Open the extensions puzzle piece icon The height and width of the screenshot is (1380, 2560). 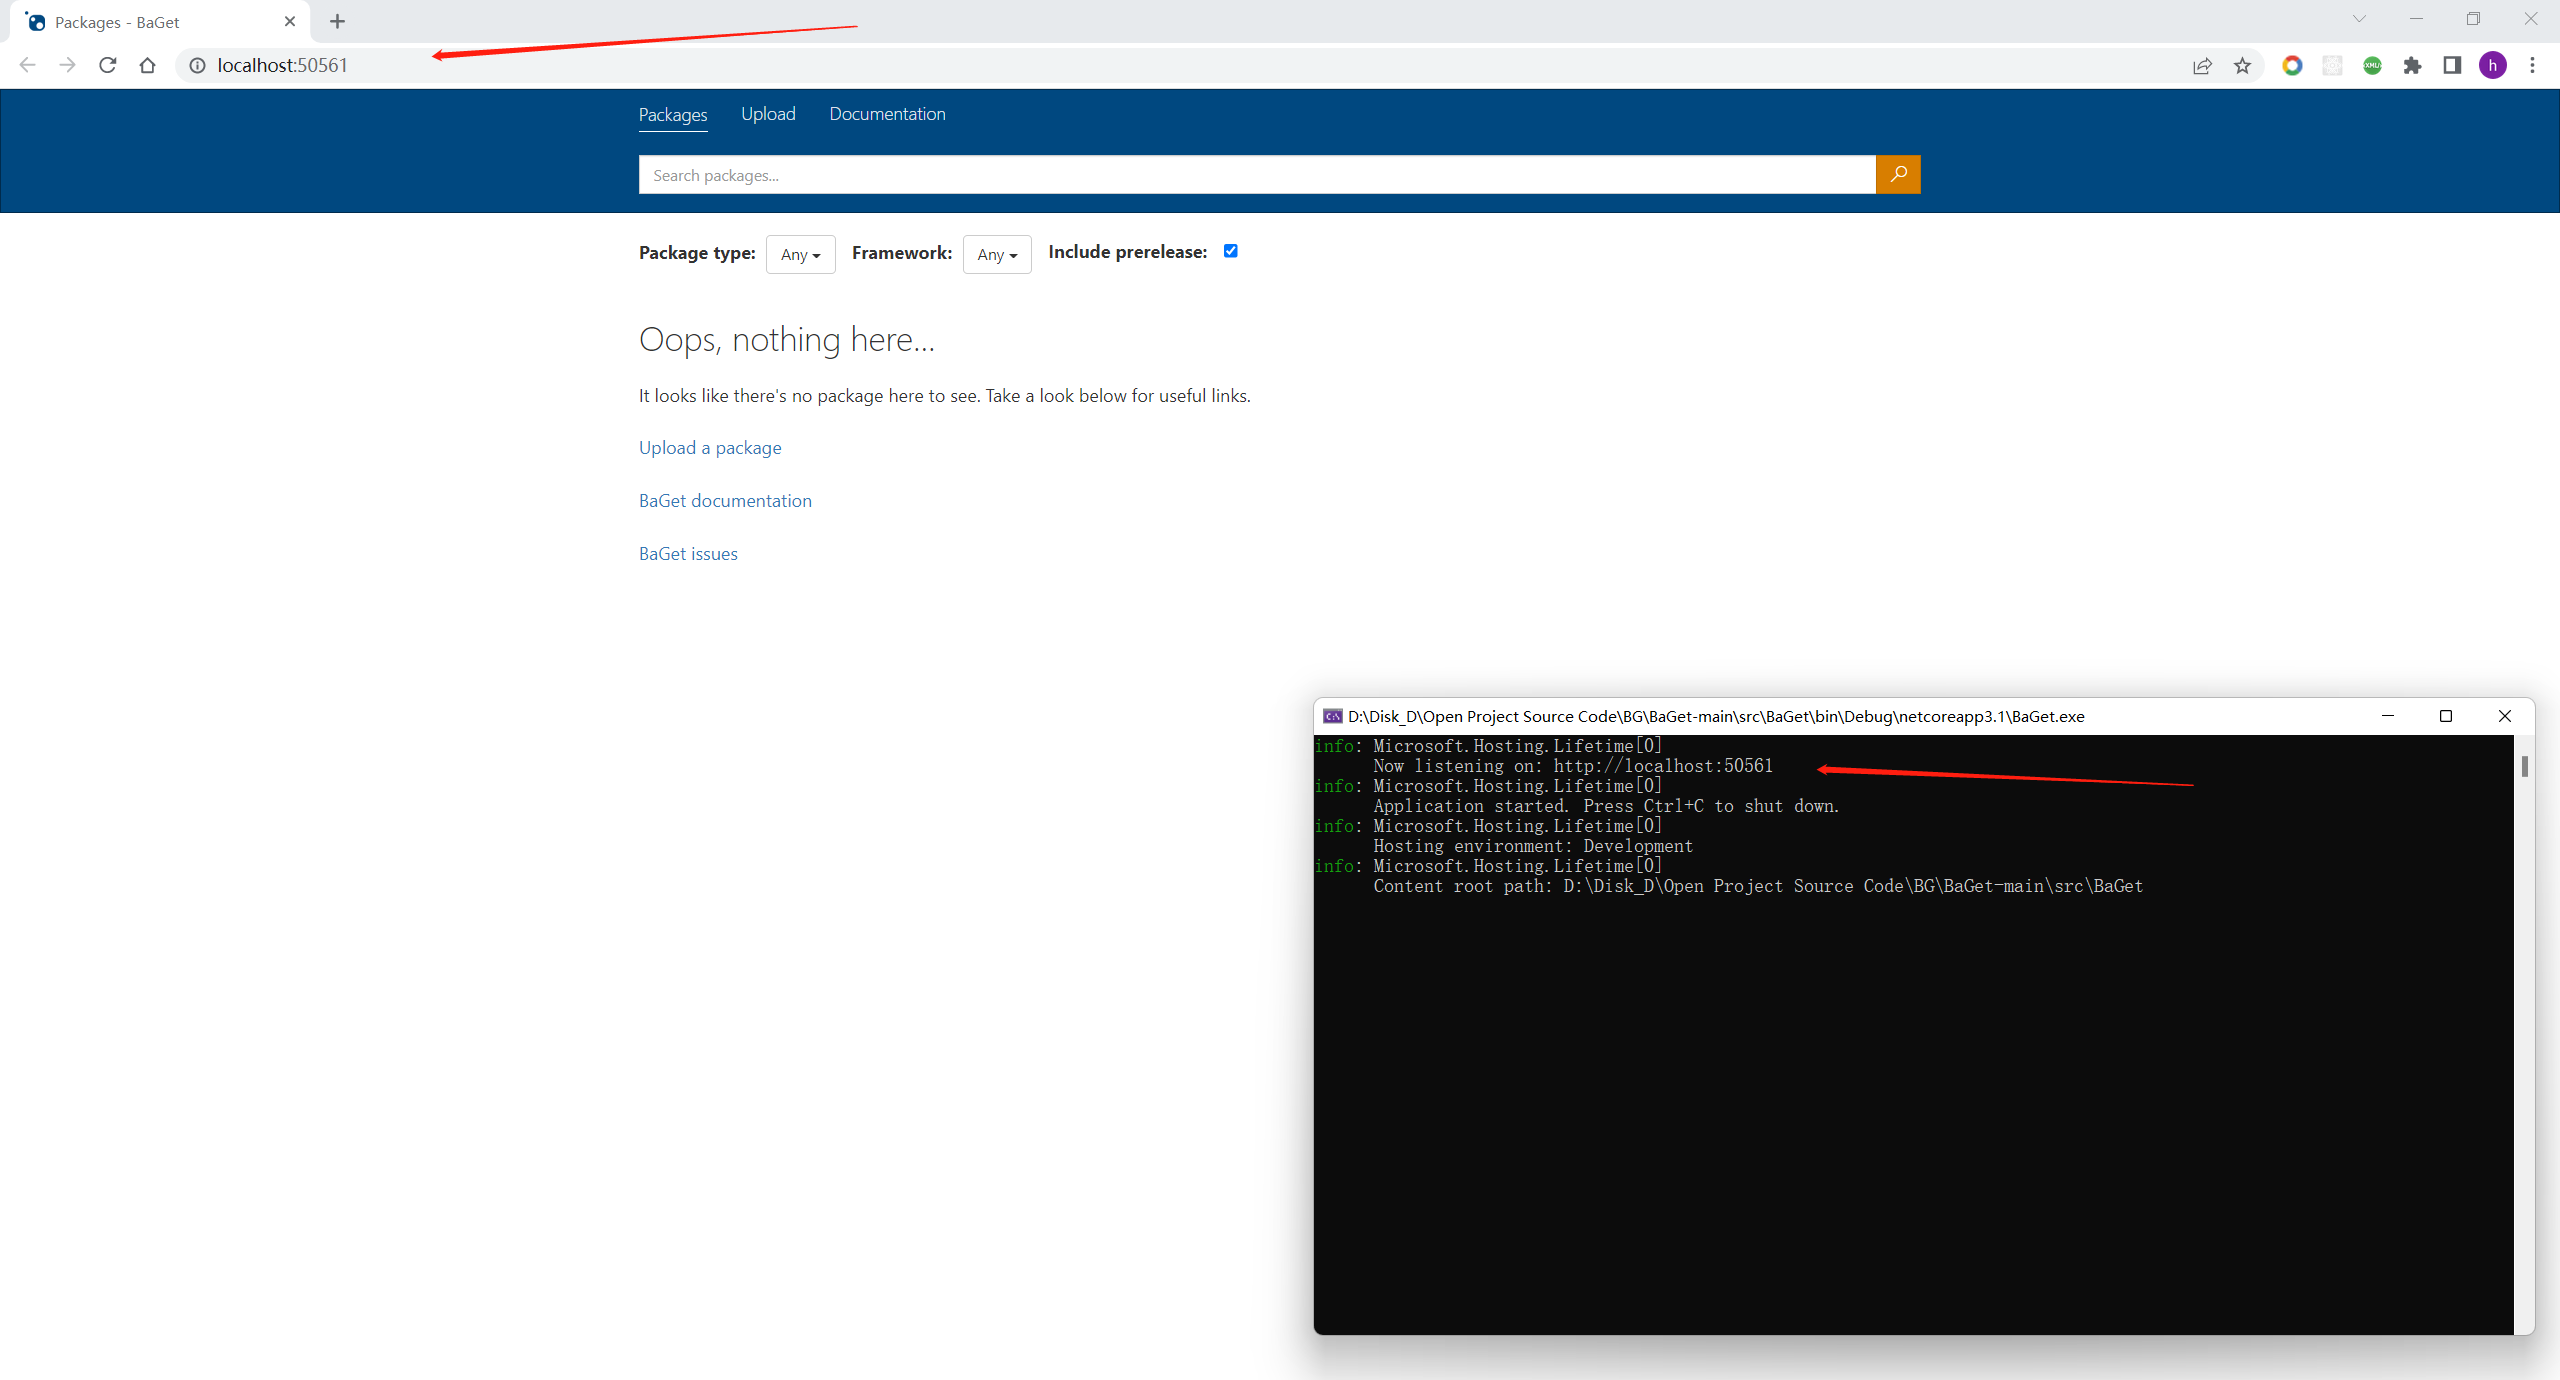point(2412,65)
